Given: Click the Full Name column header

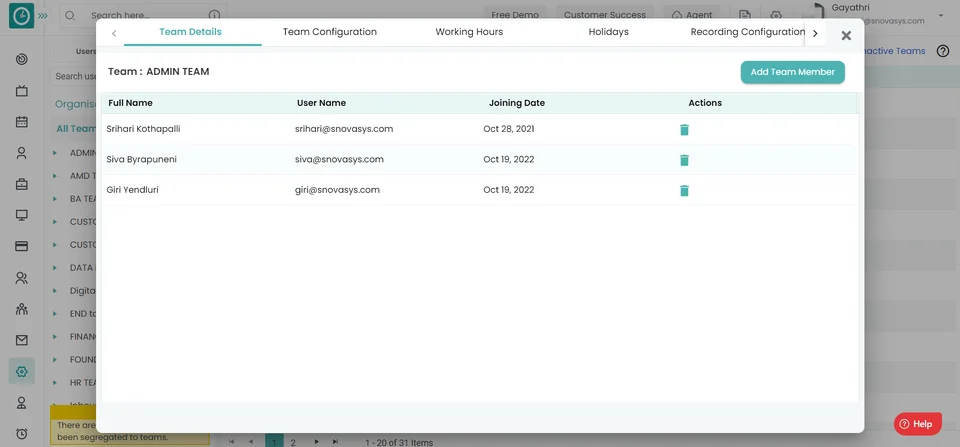Looking at the screenshot, I should [130, 103].
